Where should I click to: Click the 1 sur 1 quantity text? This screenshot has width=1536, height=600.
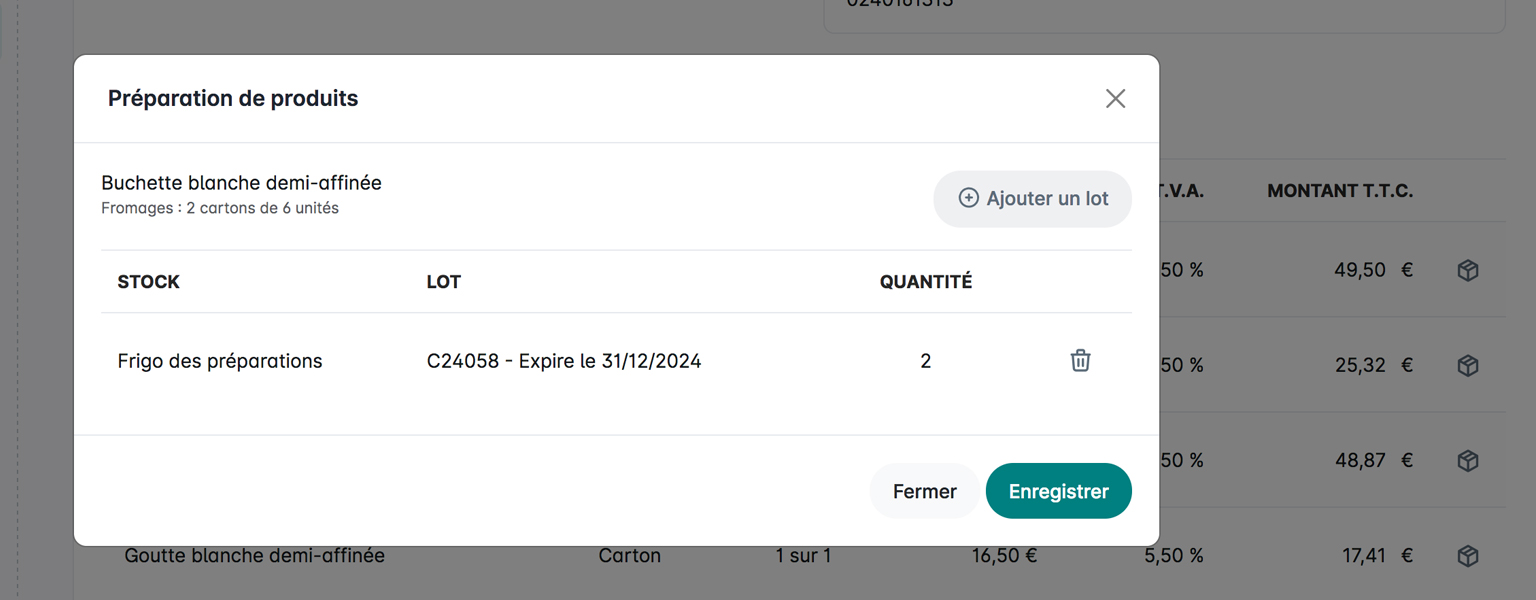click(803, 556)
